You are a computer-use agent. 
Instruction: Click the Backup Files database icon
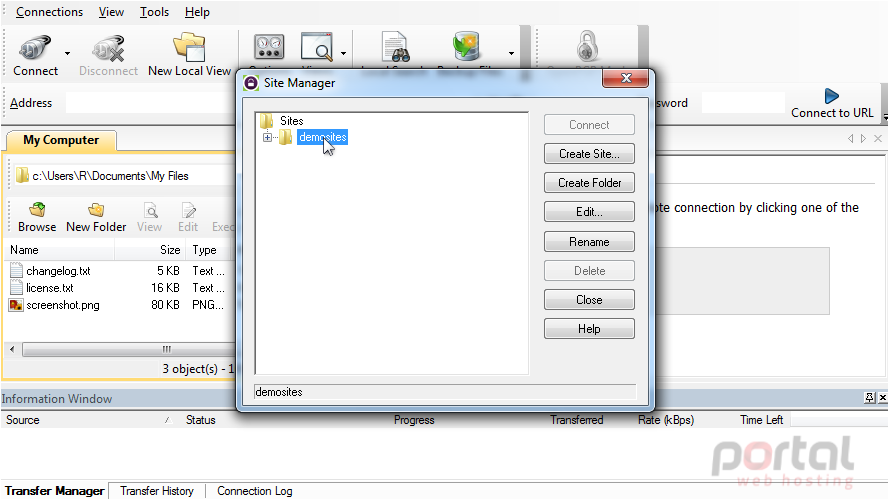467,46
